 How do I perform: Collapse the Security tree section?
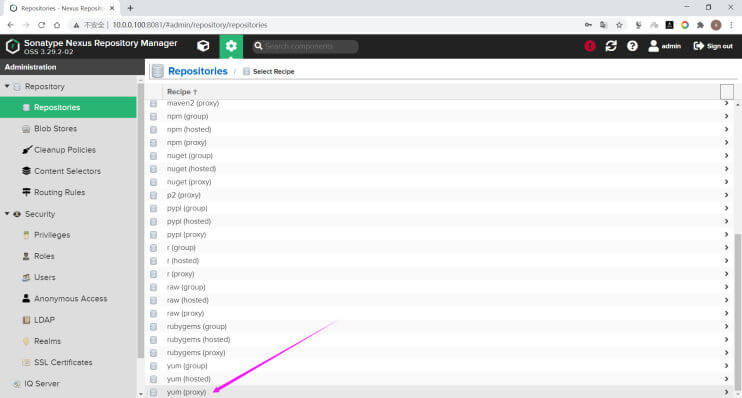click(x=7, y=213)
